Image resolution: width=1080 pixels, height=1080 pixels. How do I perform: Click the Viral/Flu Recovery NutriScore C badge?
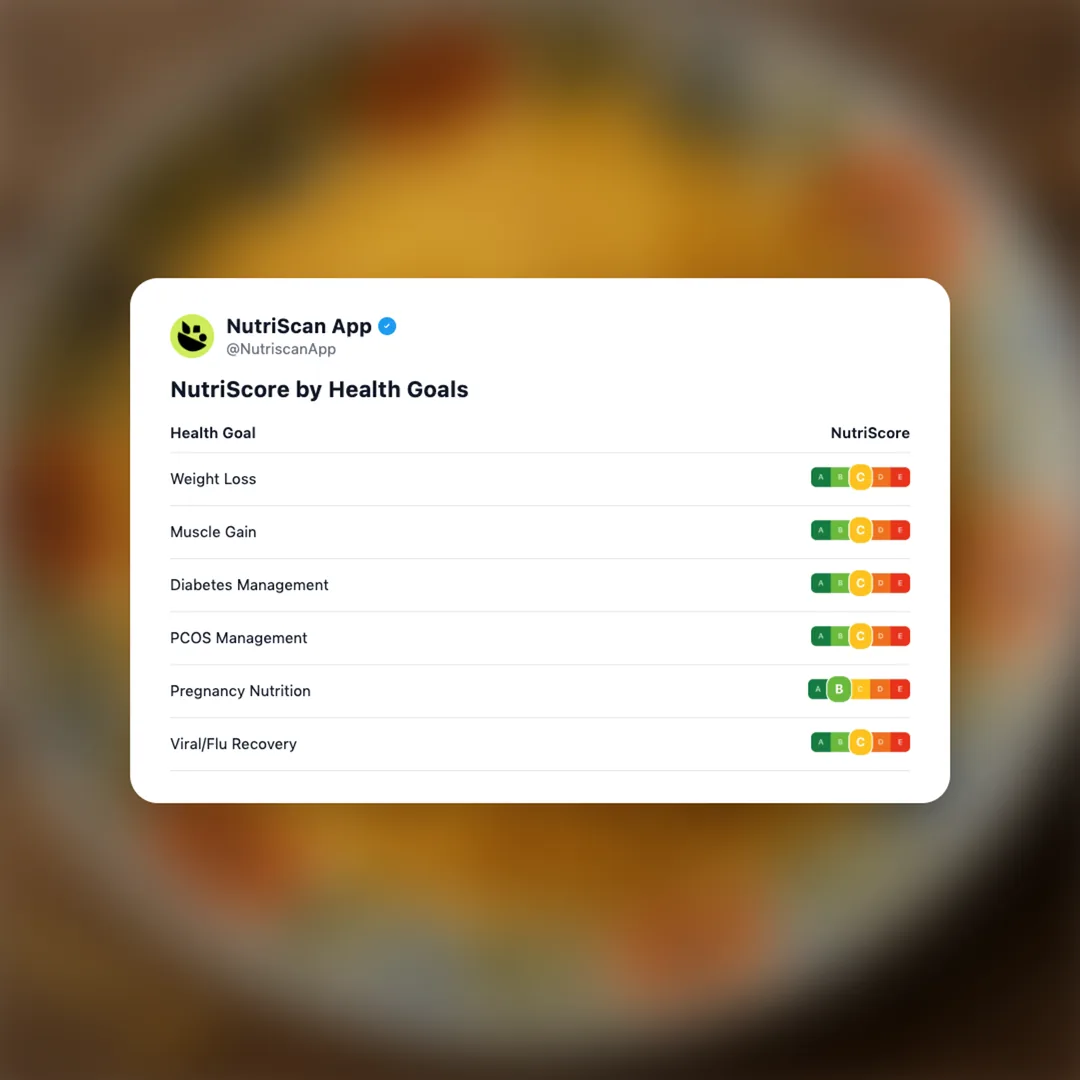(x=860, y=743)
